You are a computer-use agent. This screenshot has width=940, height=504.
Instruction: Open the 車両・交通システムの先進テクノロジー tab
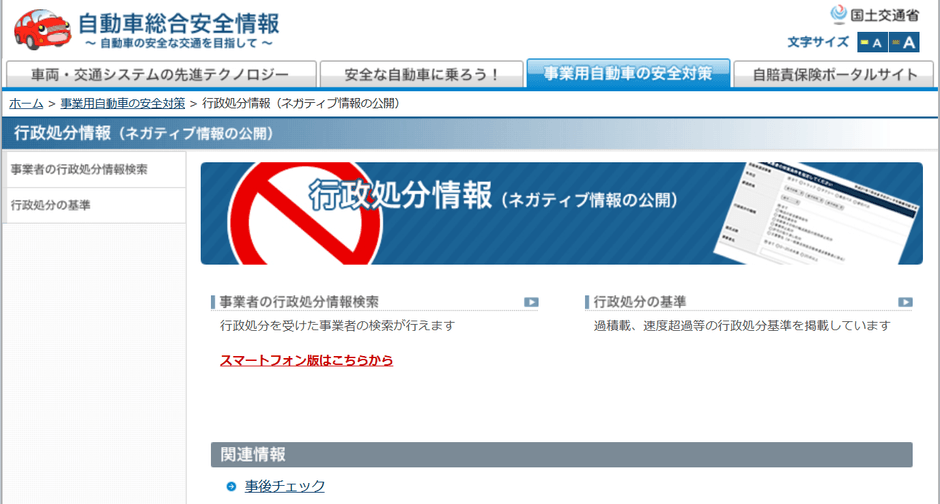click(x=161, y=74)
